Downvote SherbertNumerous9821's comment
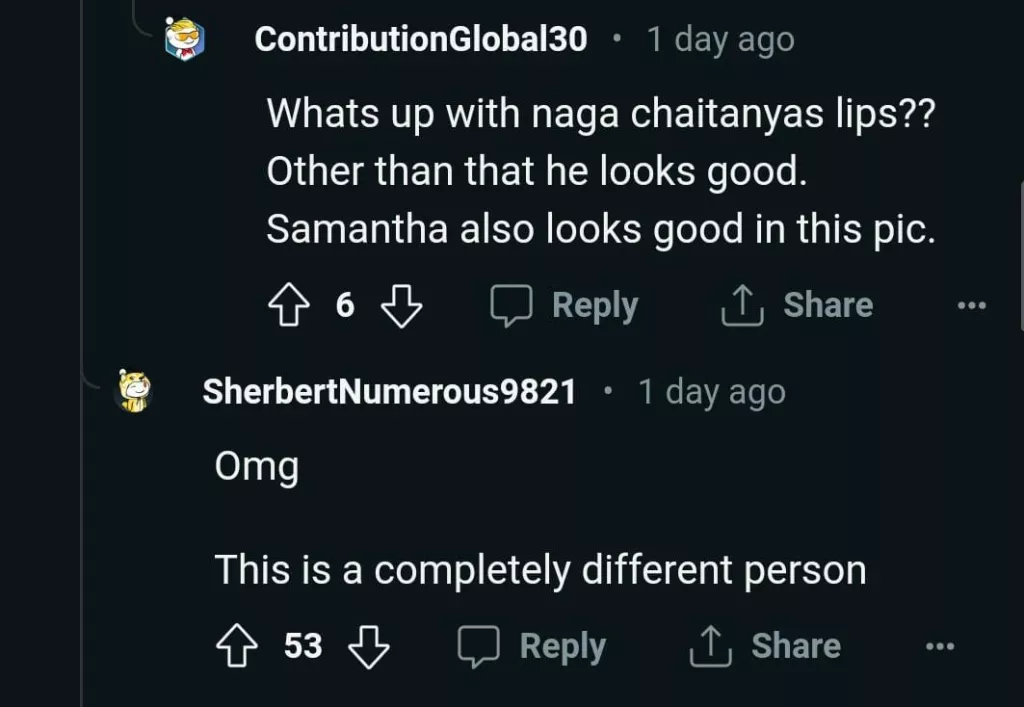Viewport: 1024px width, 707px height. click(x=370, y=645)
